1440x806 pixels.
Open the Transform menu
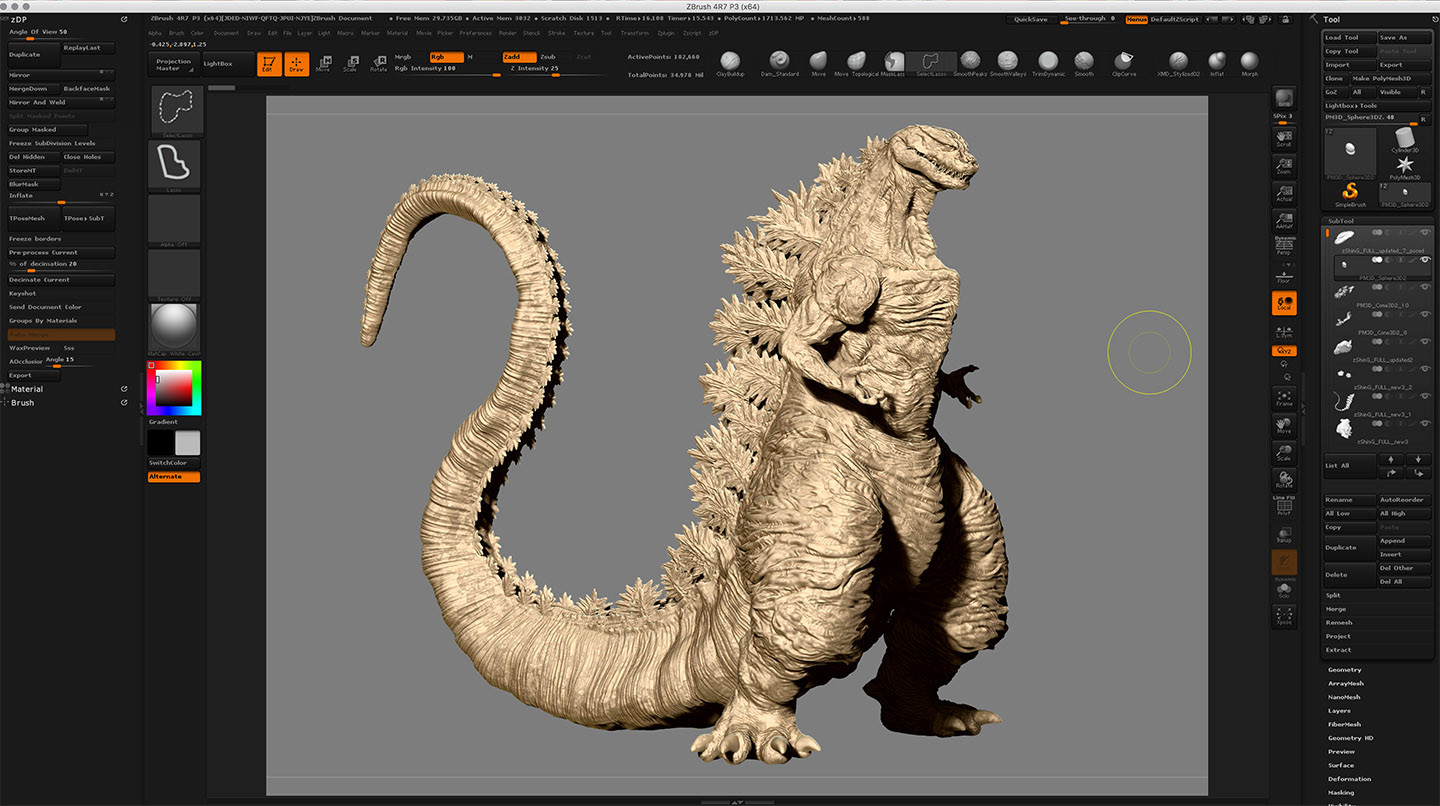[634, 33]
